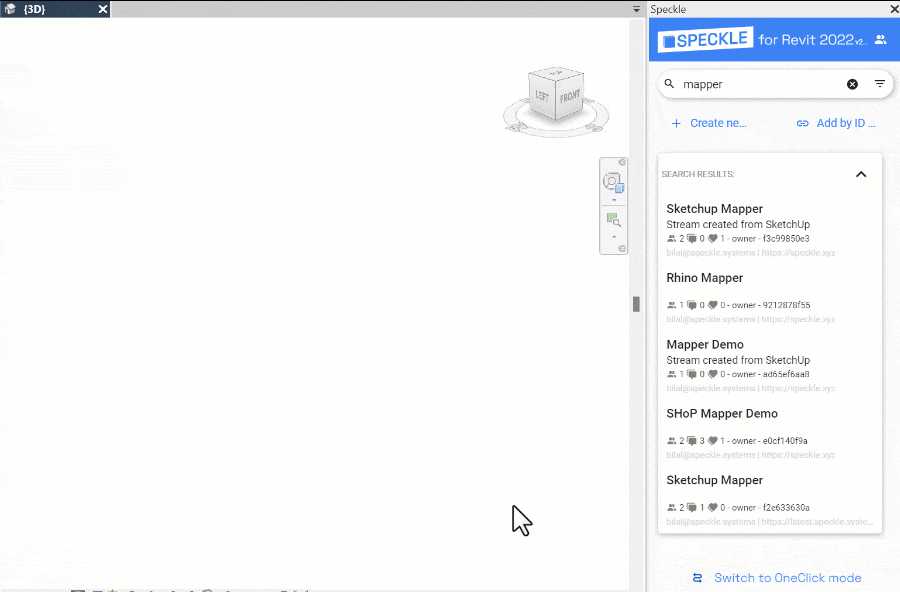Viewport: 900px width, 592px height.
Task: Open the stream filter options icon
Action: click(x=879, y=84)
